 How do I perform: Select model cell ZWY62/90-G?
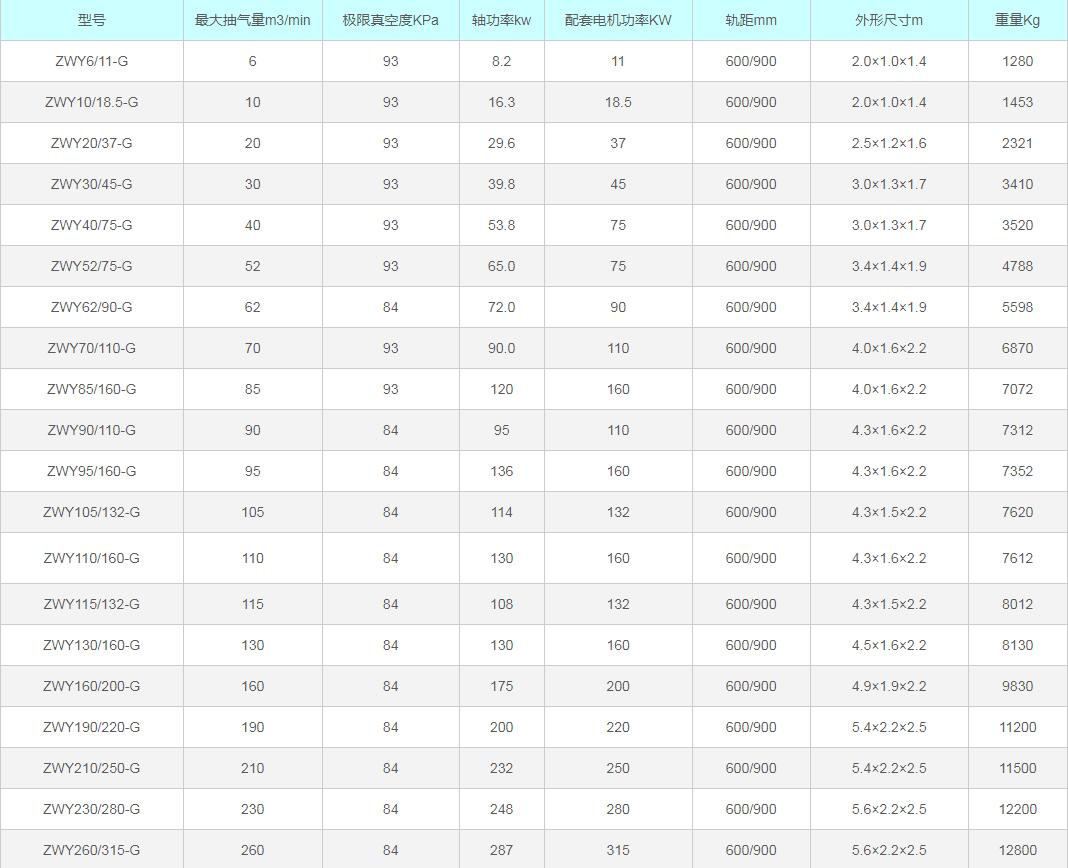tap(91, 307)
